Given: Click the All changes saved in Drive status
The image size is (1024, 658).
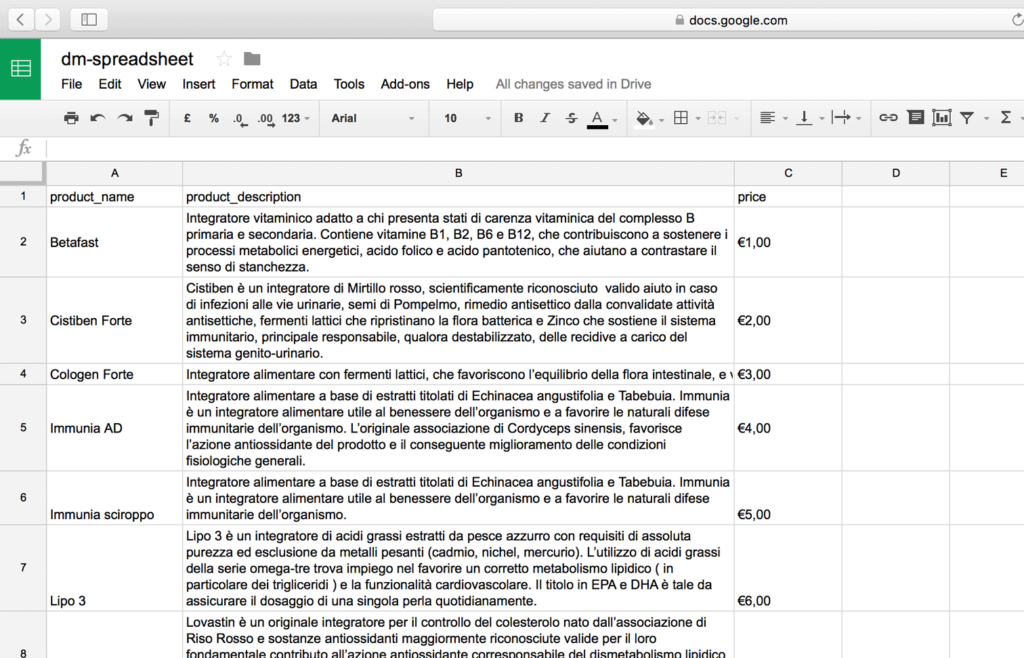Looking at the screenshot, I should click(573, 84).
